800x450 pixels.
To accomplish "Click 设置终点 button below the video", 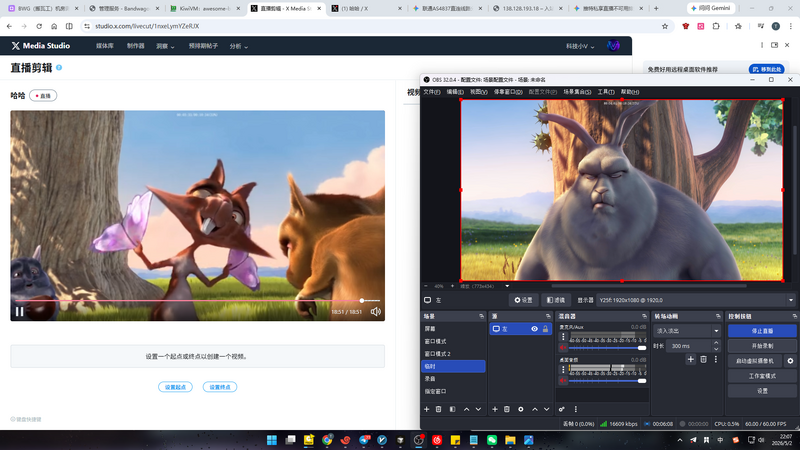I will (x=220, y=387).
